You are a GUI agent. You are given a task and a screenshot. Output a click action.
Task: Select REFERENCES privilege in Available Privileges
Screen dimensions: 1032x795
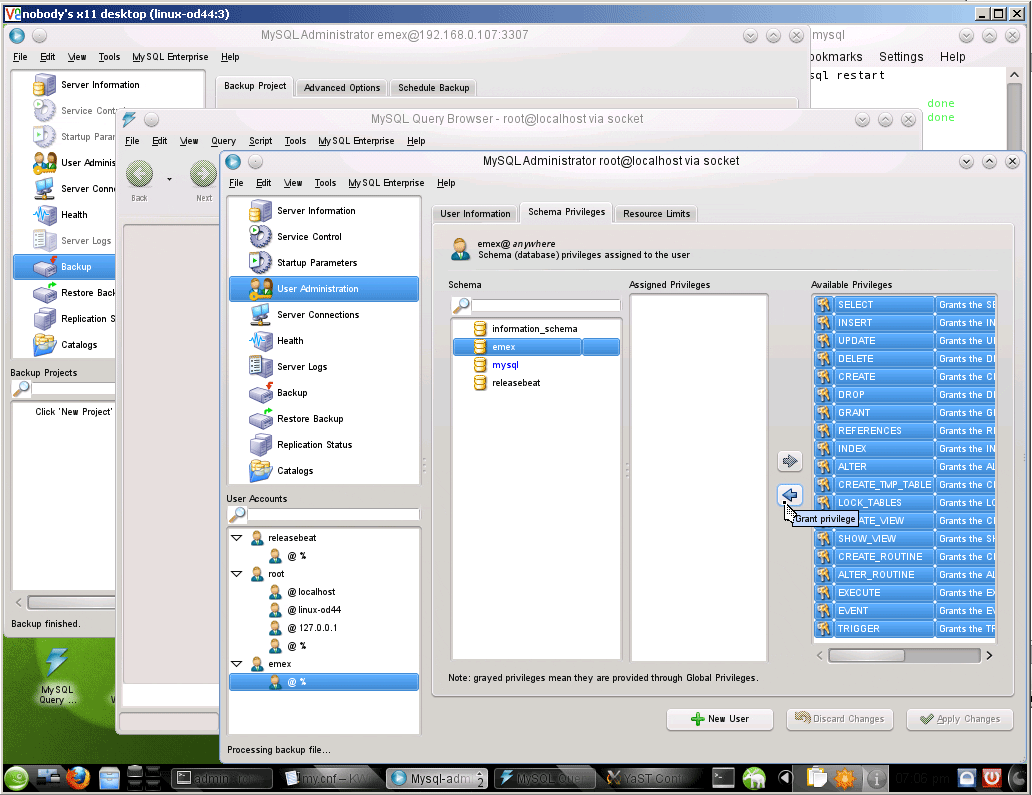click(x=905, y=430)
